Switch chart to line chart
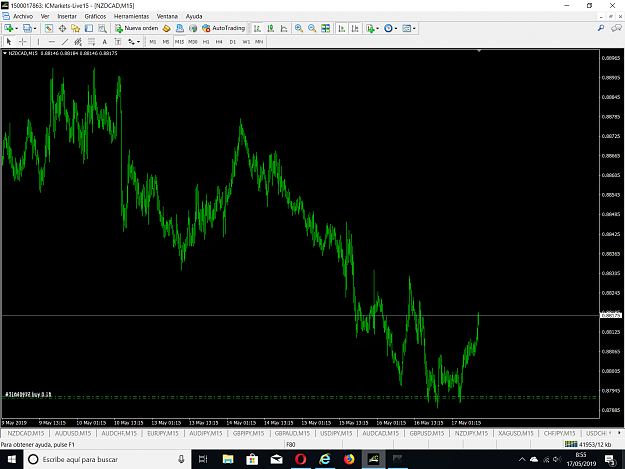Viewport: 625px width, 469px height. (284, 28)
